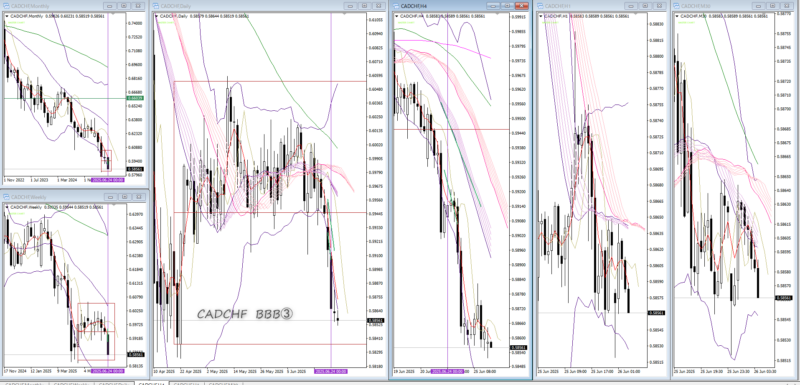Click the 0.74000 price on Monthly price scale
The image size is (800, 385).
[136, 23]
